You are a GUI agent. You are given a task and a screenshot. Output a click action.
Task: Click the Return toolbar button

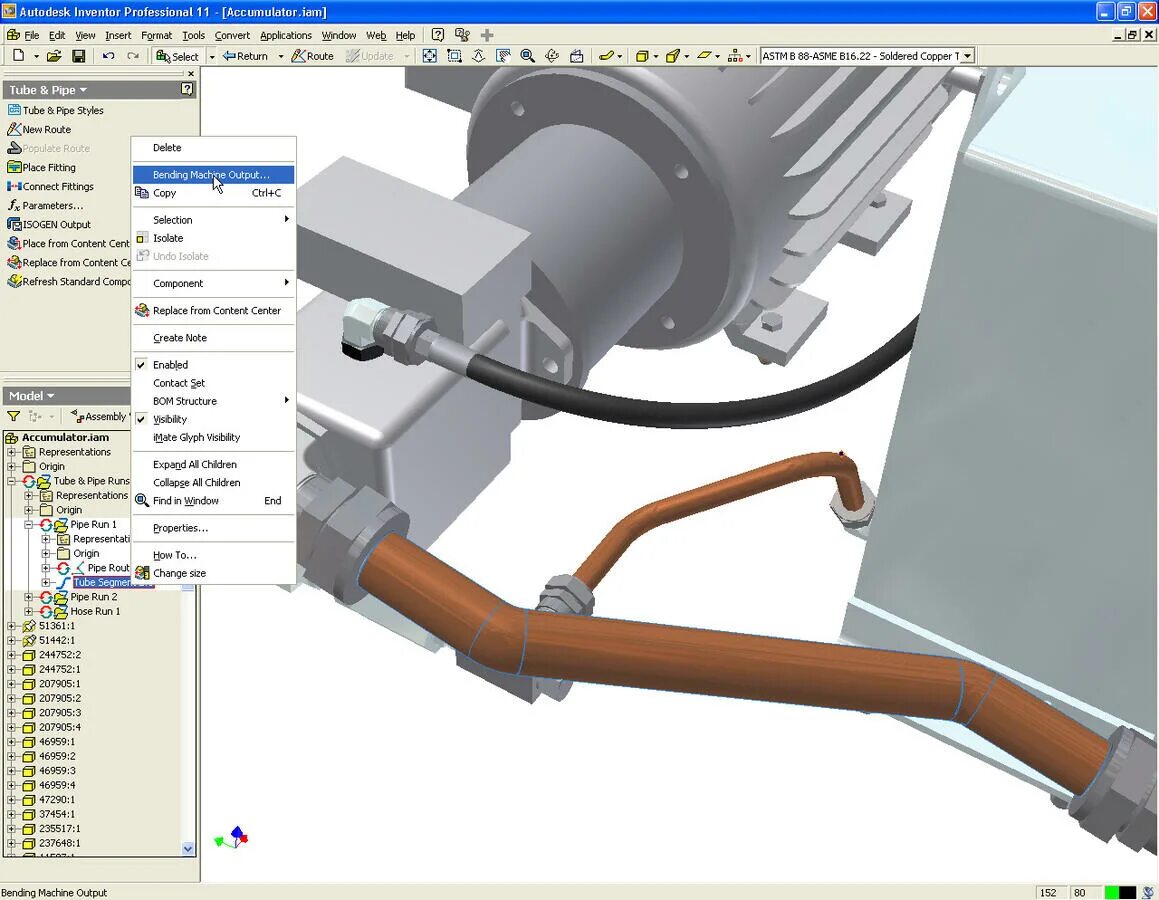pyautogui.click(x=245, y=55)
